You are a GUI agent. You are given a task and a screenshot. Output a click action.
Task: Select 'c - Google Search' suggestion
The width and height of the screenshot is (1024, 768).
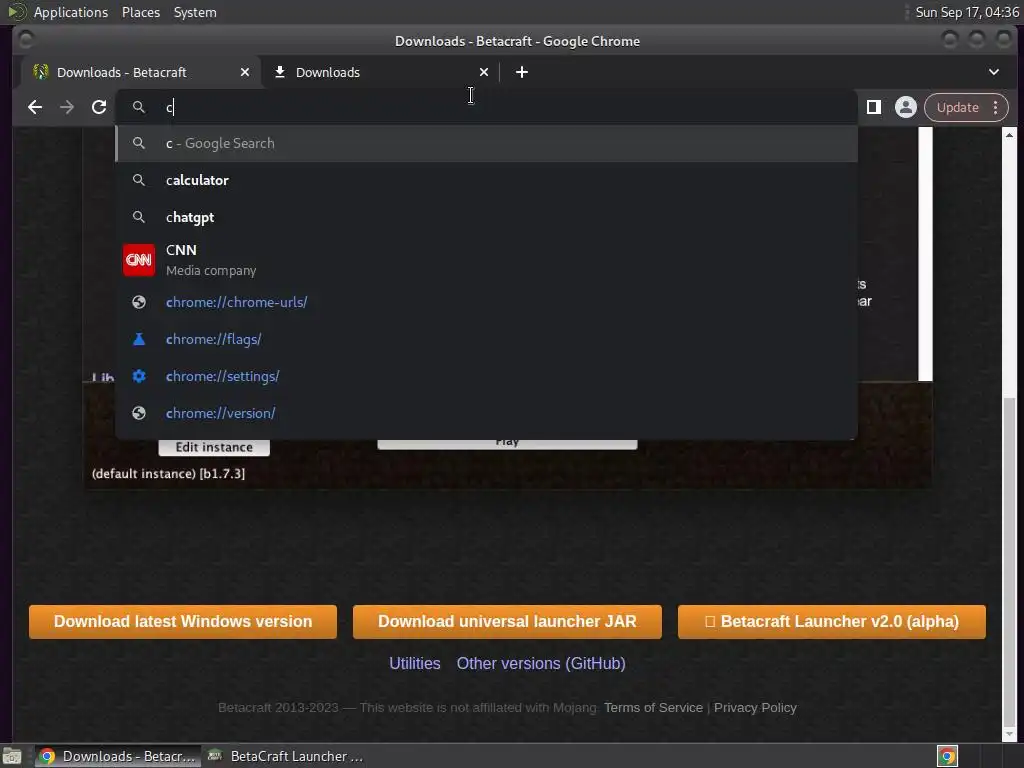(487, 143)
